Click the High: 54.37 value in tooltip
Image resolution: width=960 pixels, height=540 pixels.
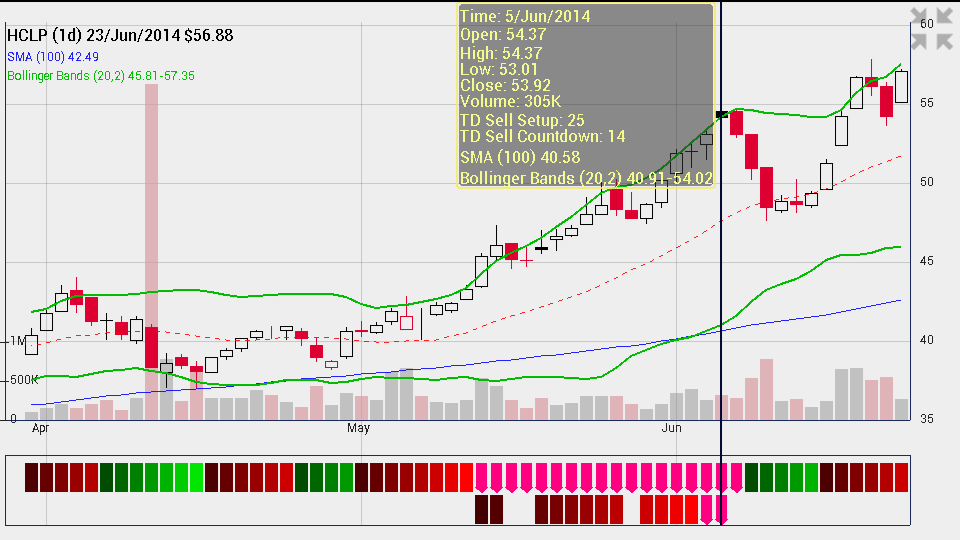tap(501, 53)
